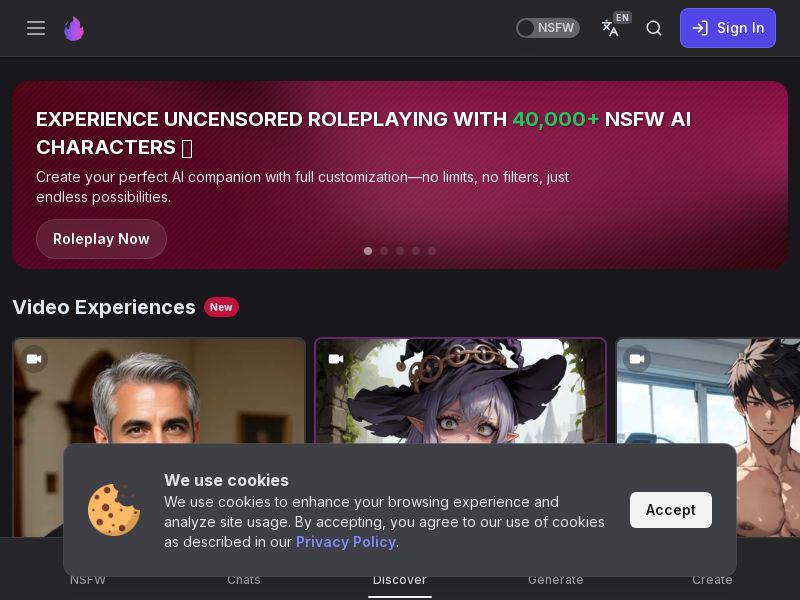Click the New badge beside Video Experiences
Image resolution: width=800 pixels, height=600 pixels.
pos(221,307)
